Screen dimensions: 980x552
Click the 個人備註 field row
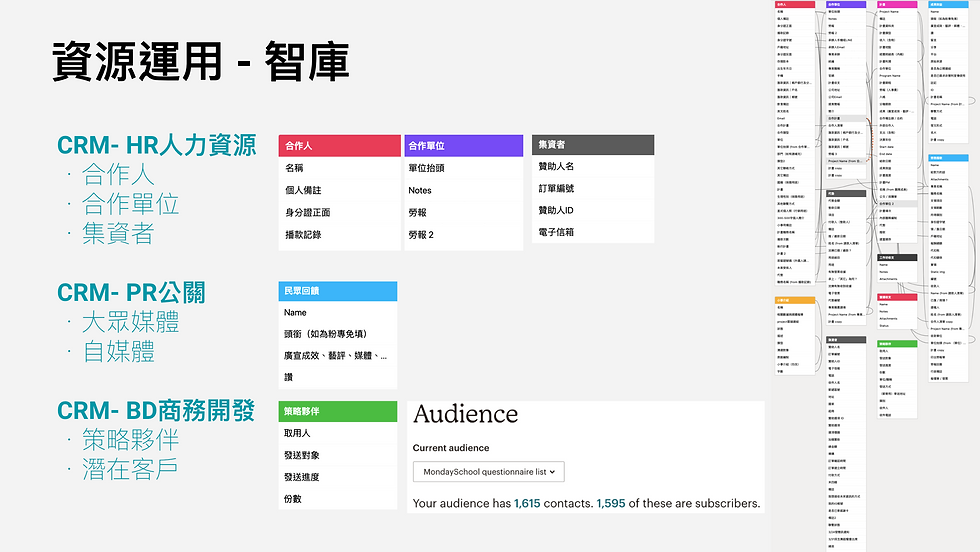coord(339,190)
